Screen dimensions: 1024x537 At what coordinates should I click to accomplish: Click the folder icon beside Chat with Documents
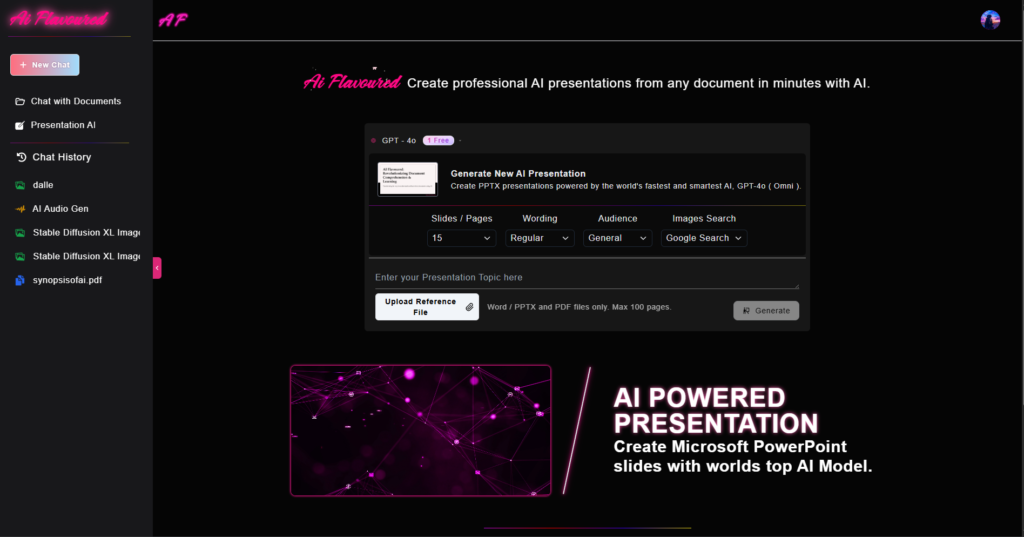(20, 101)
